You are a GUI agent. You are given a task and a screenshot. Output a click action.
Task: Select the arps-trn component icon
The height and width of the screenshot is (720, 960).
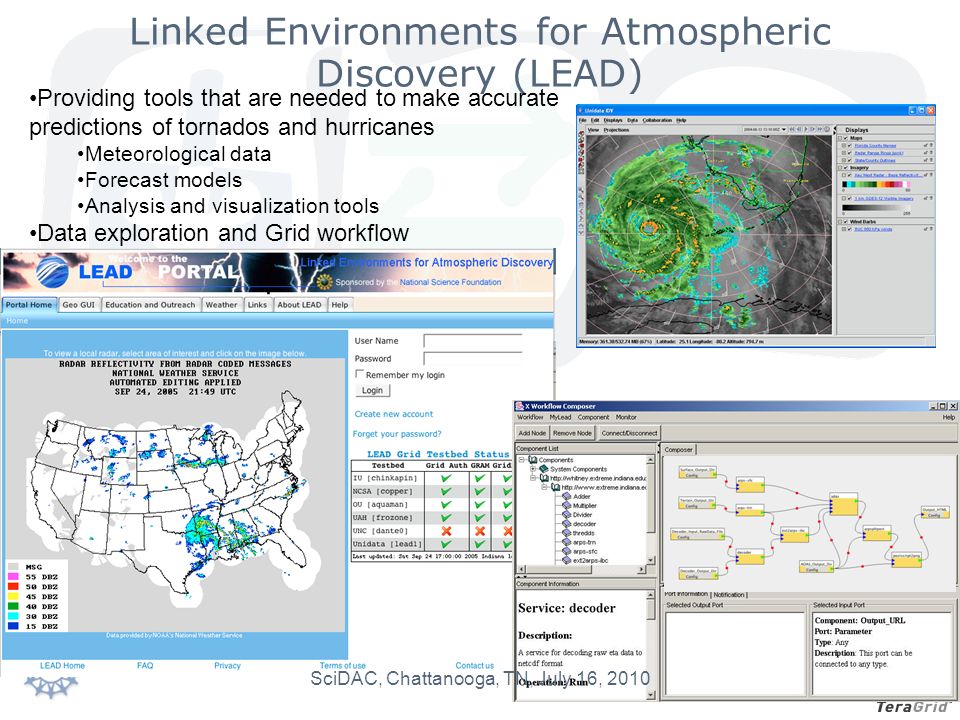point(566,542)
